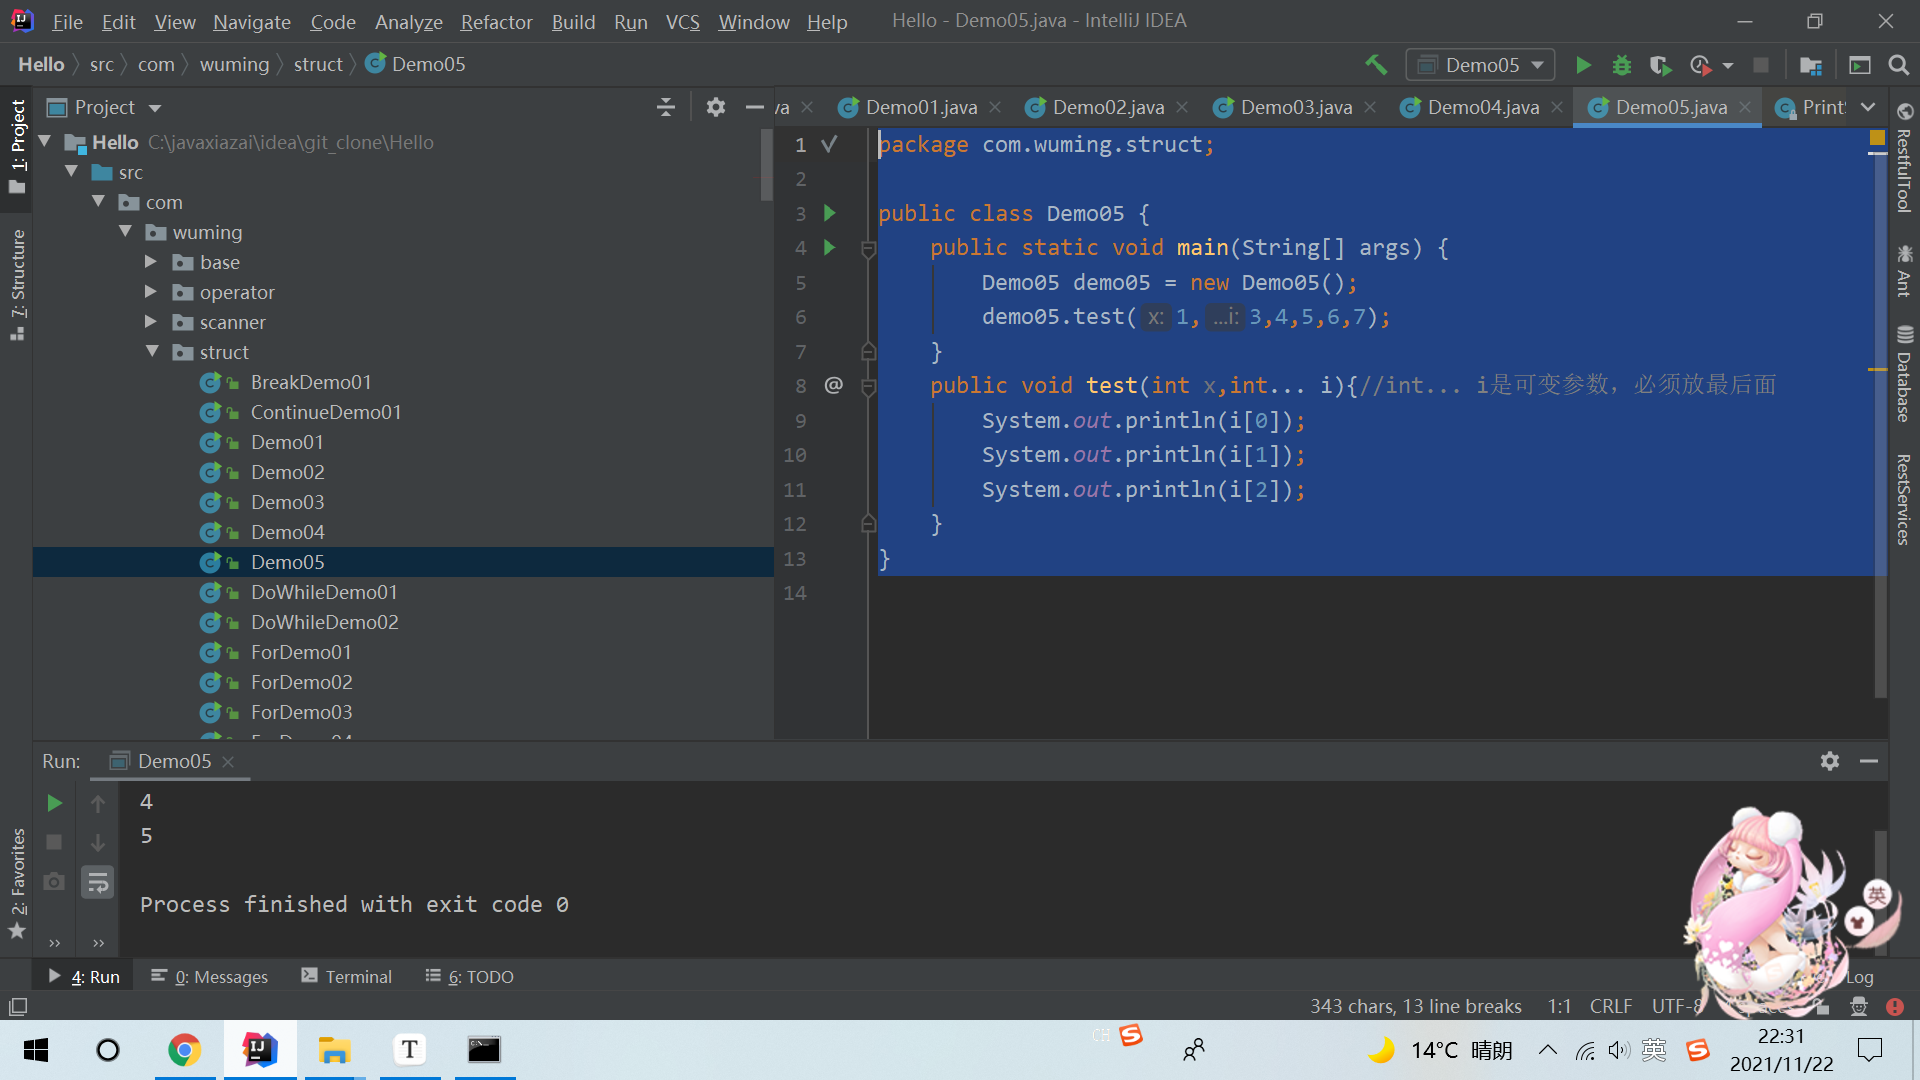This screenshot has width=1920, height=1080.
Task: Toggle soft-wrap in Run console
Action: coord(98,882)
